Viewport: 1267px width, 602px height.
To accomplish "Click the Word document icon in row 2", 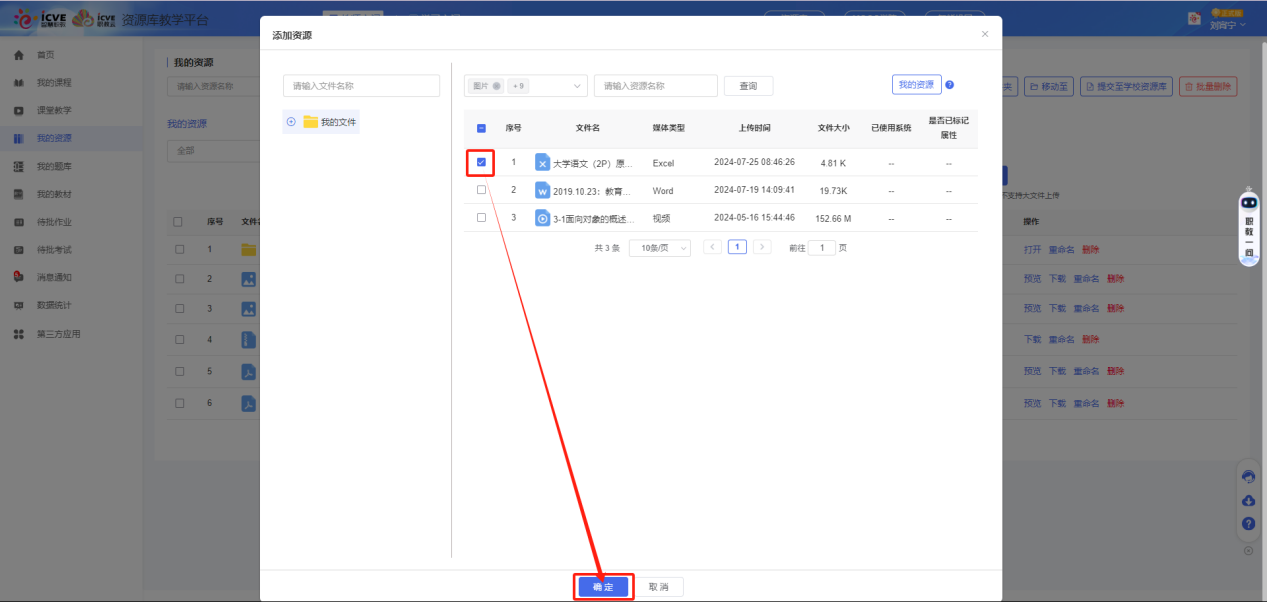I will tap(542, 190).
